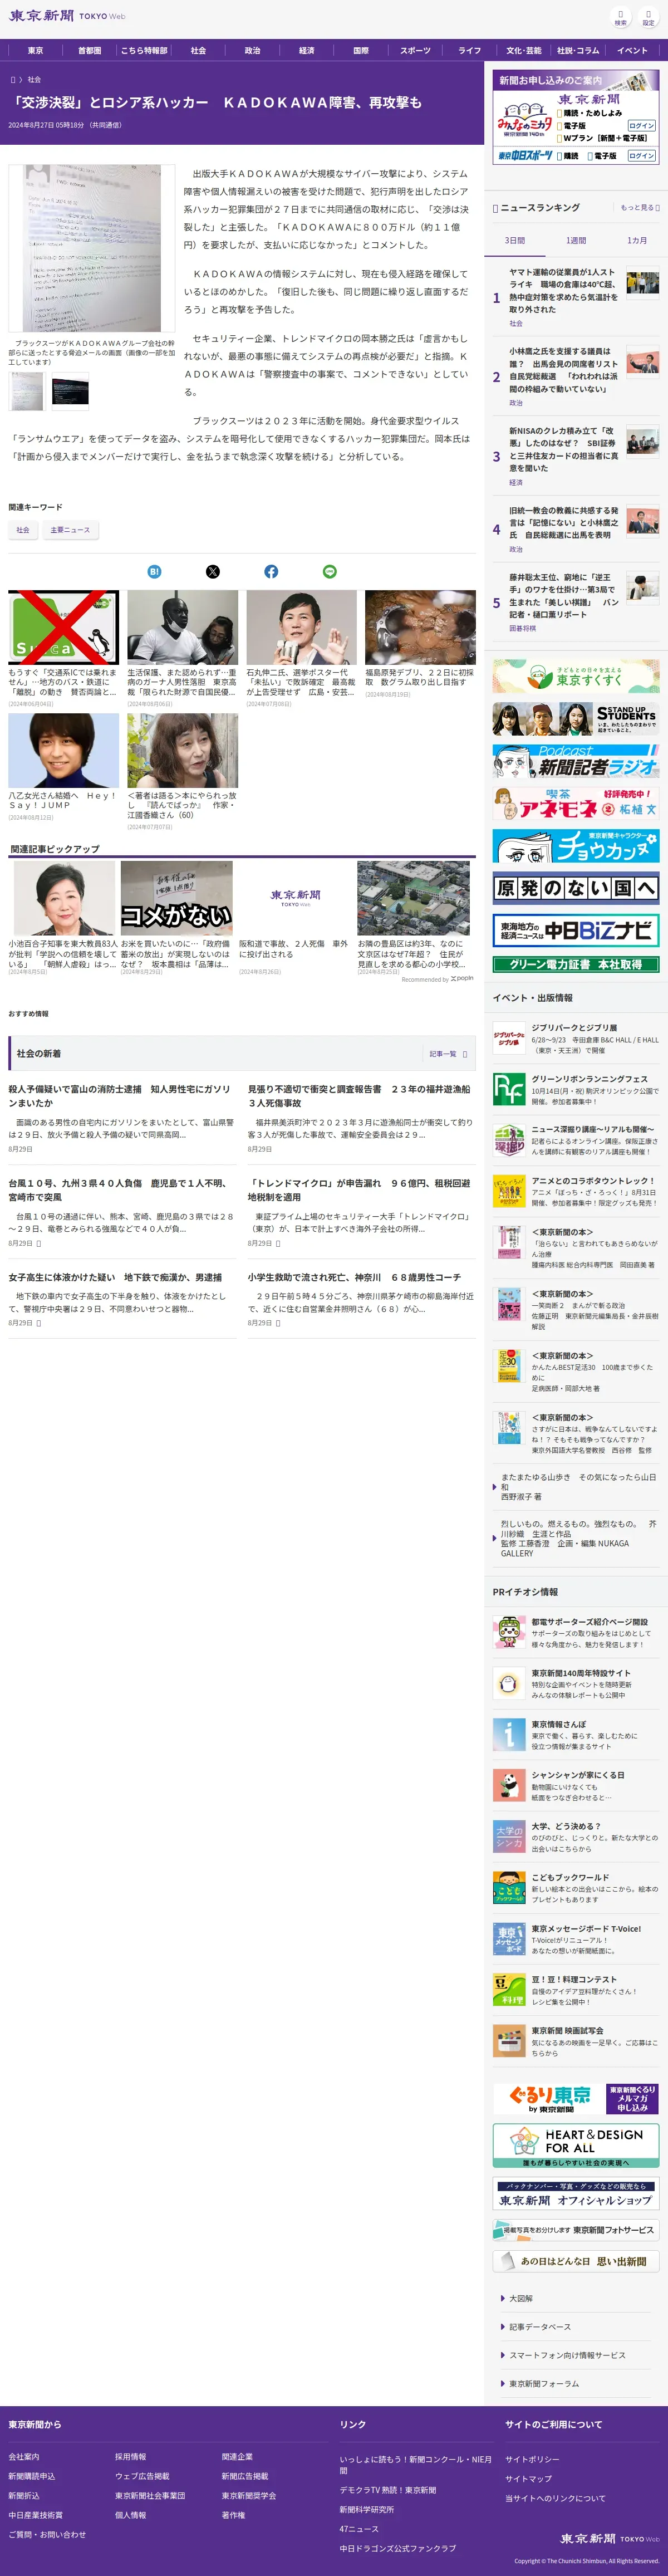
Task: Select スポーツ in the navigation bar
Action: (415, 50)
